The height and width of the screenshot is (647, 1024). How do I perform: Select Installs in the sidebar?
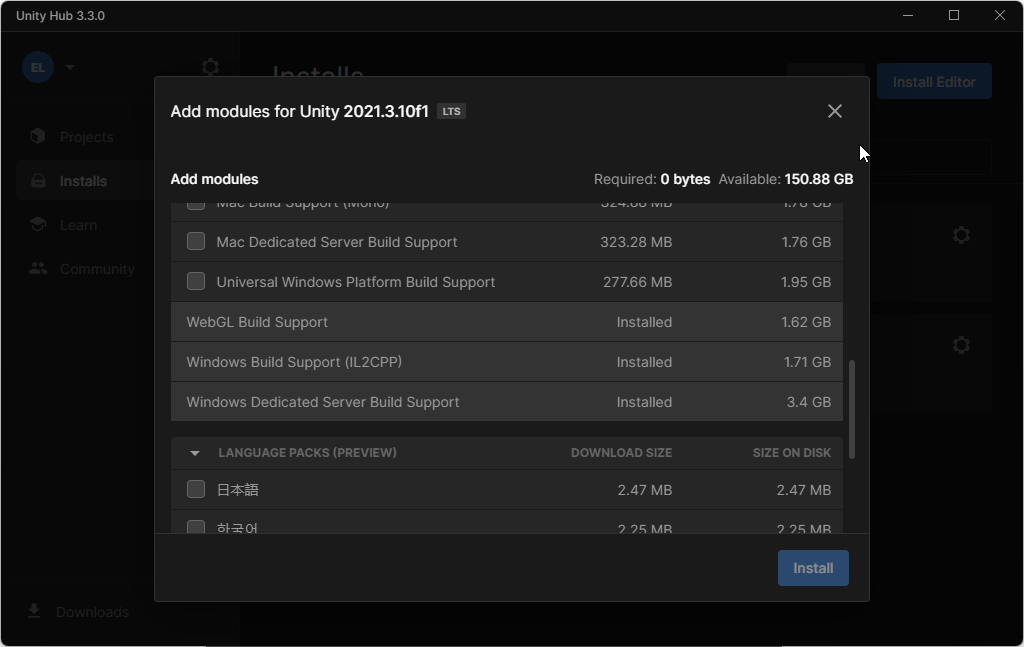85,180
